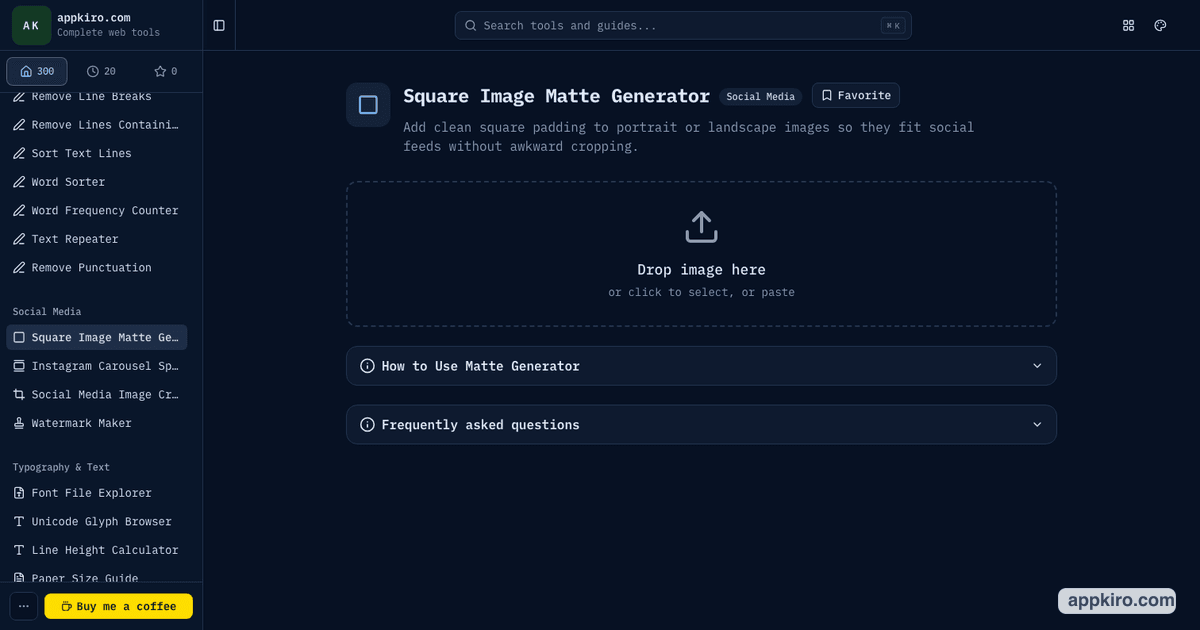
Task: Click crop icon beside Social Media Image
Action: (19, 394)
